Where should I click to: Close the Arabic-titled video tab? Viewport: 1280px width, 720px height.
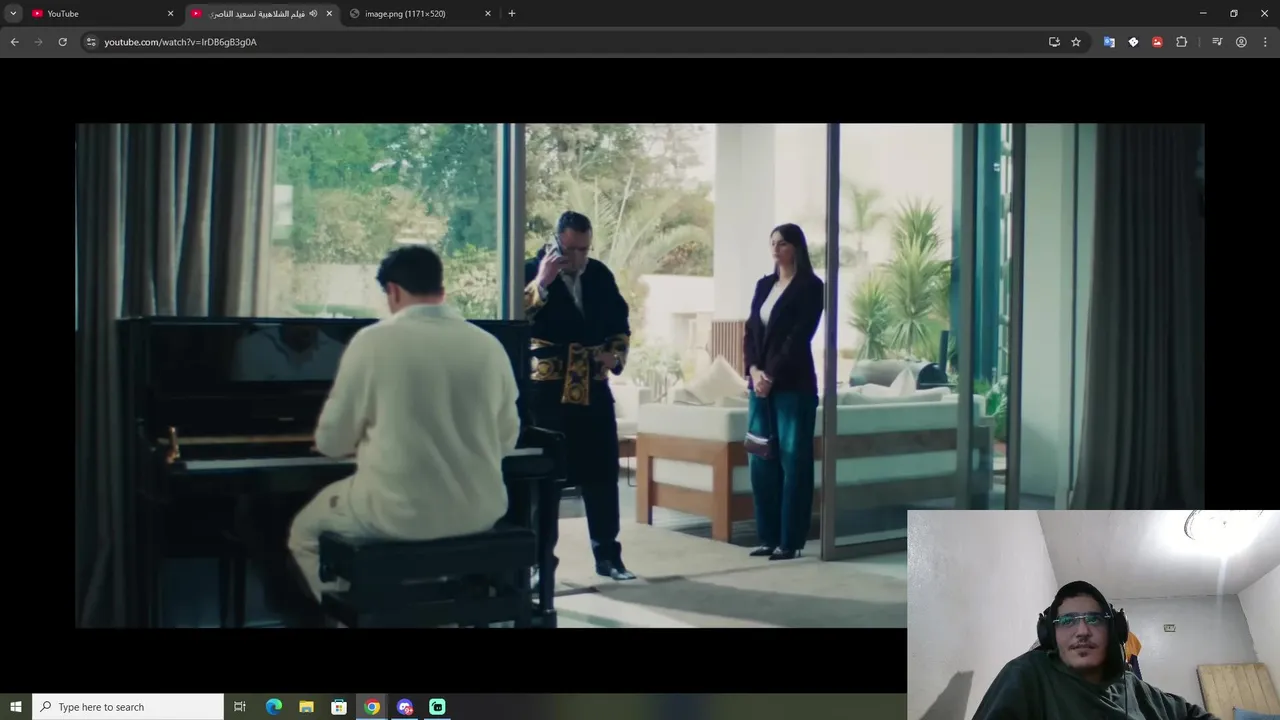(x=329, y=13)
